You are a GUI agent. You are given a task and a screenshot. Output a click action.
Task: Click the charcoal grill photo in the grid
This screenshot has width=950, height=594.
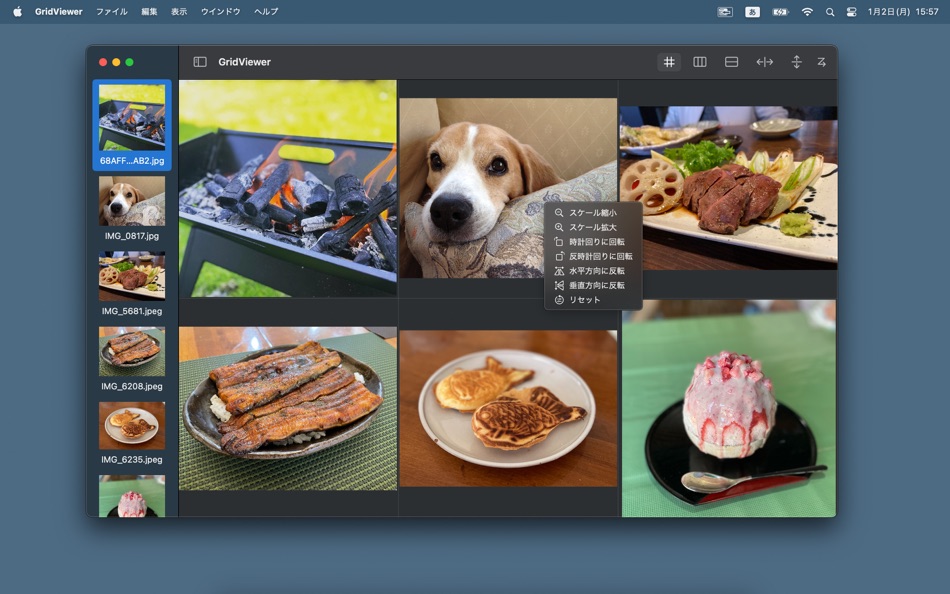[288, 189]
